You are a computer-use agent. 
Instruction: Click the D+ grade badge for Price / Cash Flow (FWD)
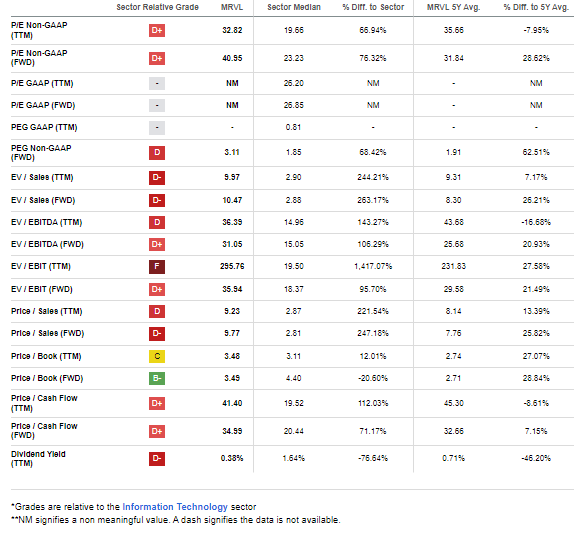(x=157, y=431)
